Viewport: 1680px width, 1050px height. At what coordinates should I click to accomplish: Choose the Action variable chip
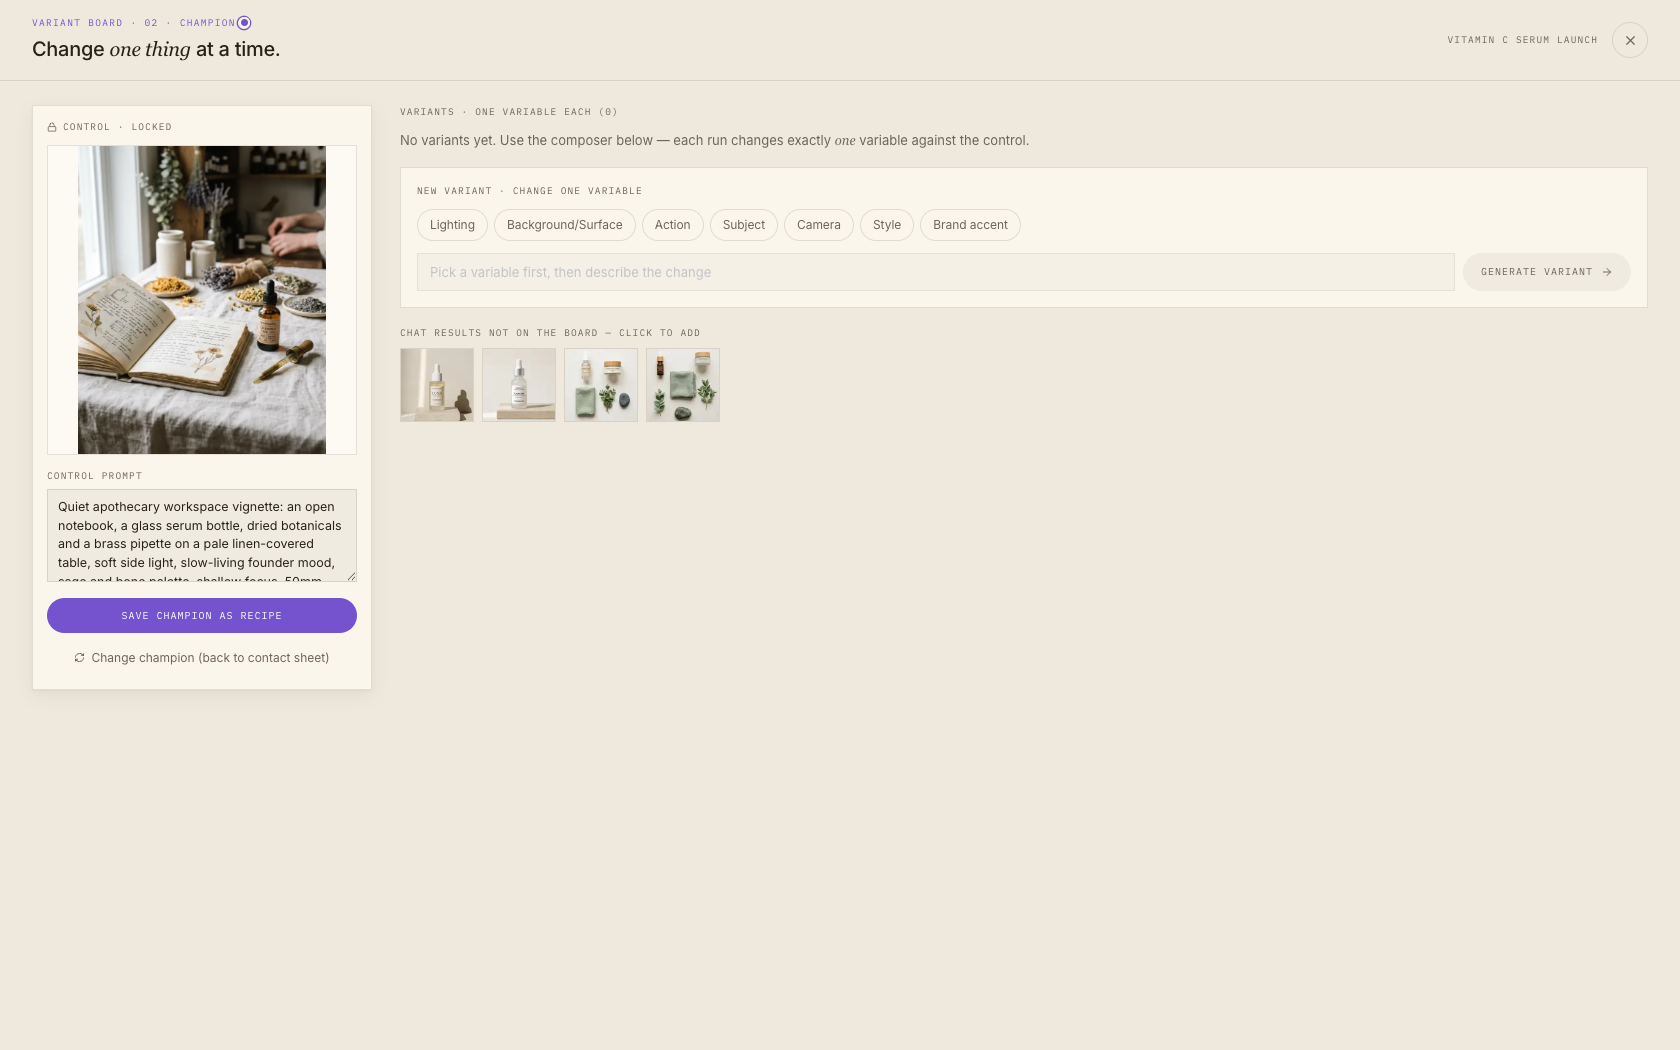pos(673,225)
